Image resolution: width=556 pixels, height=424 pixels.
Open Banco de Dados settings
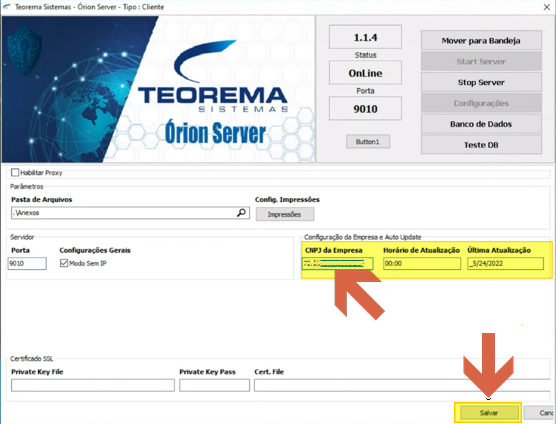click(x=481, y=124)
